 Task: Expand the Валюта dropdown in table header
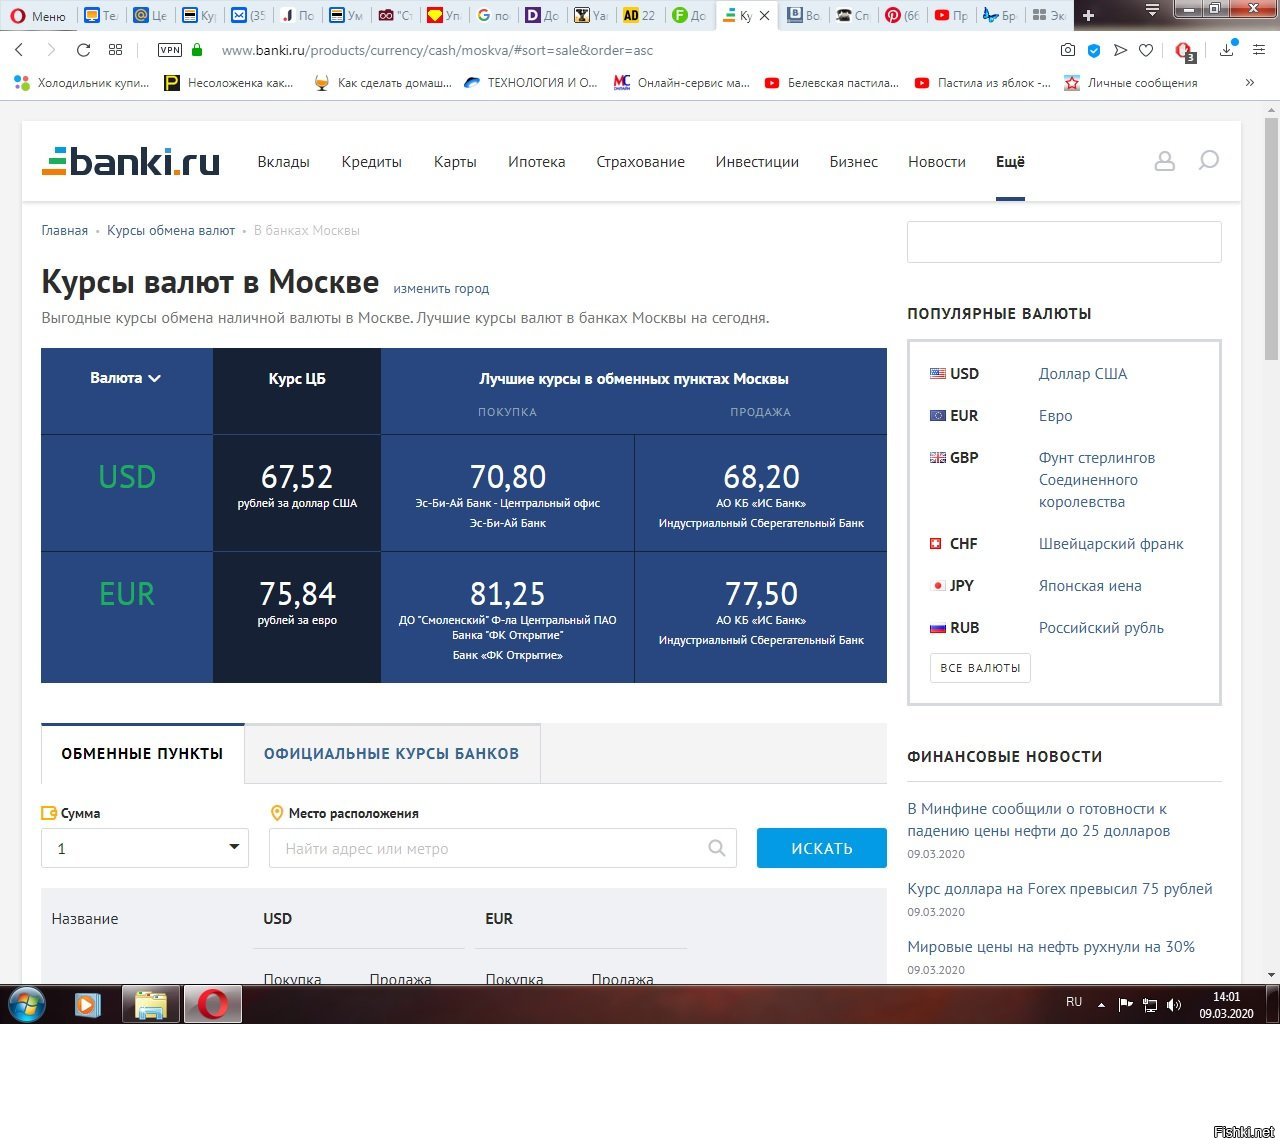tap(126, 378)
